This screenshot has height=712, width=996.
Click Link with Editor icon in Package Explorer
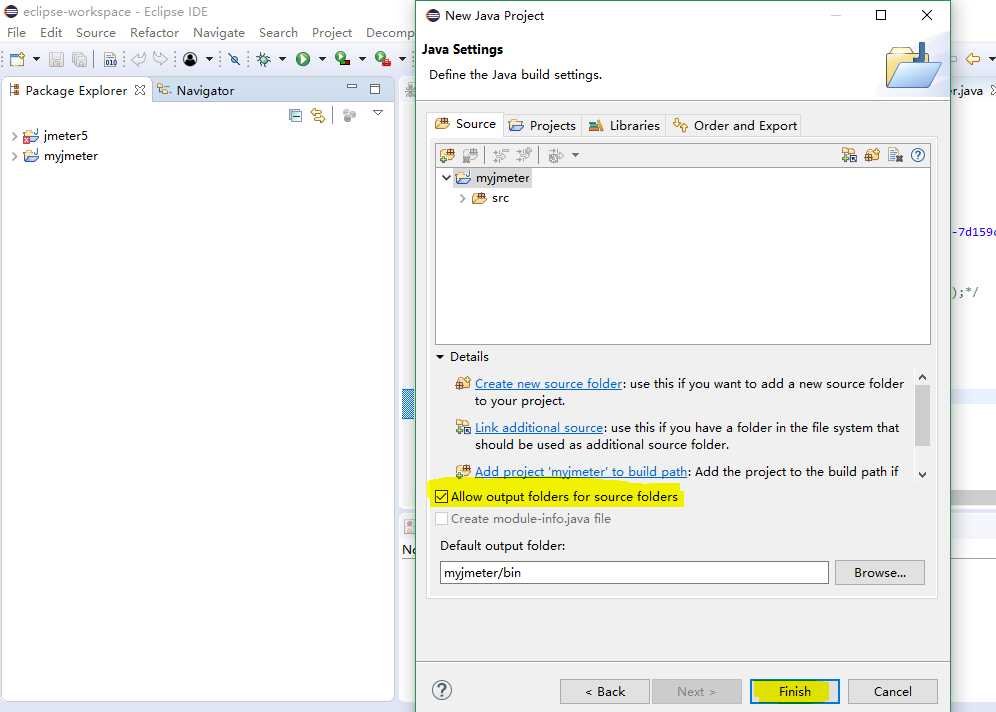pos(318,116)
